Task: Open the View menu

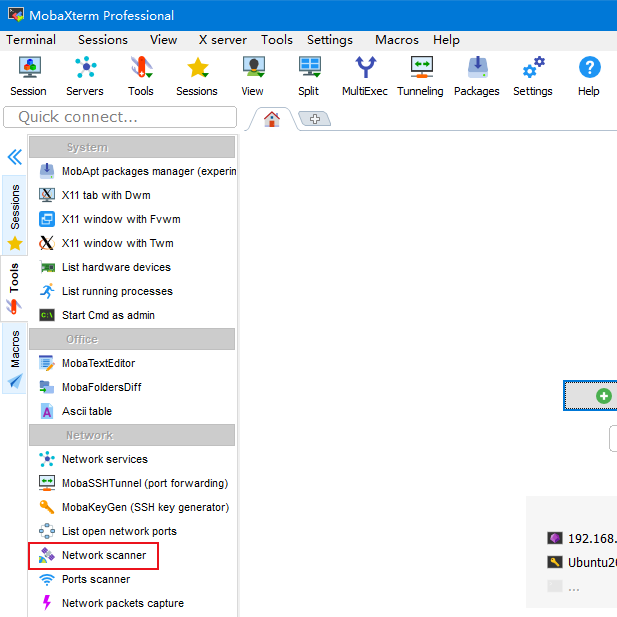Action: [163, 40]
